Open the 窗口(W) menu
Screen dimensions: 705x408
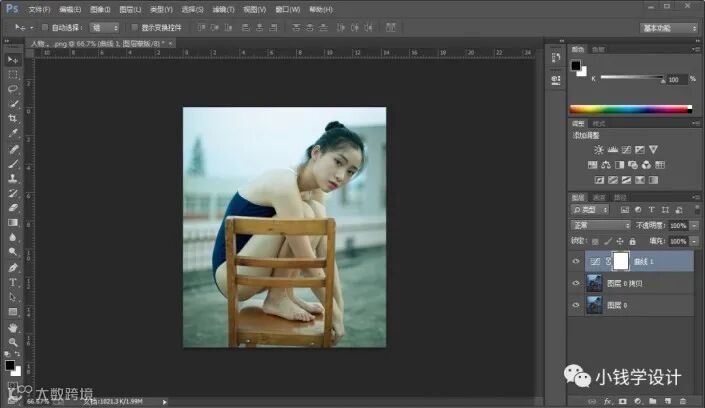pos(287,9)
